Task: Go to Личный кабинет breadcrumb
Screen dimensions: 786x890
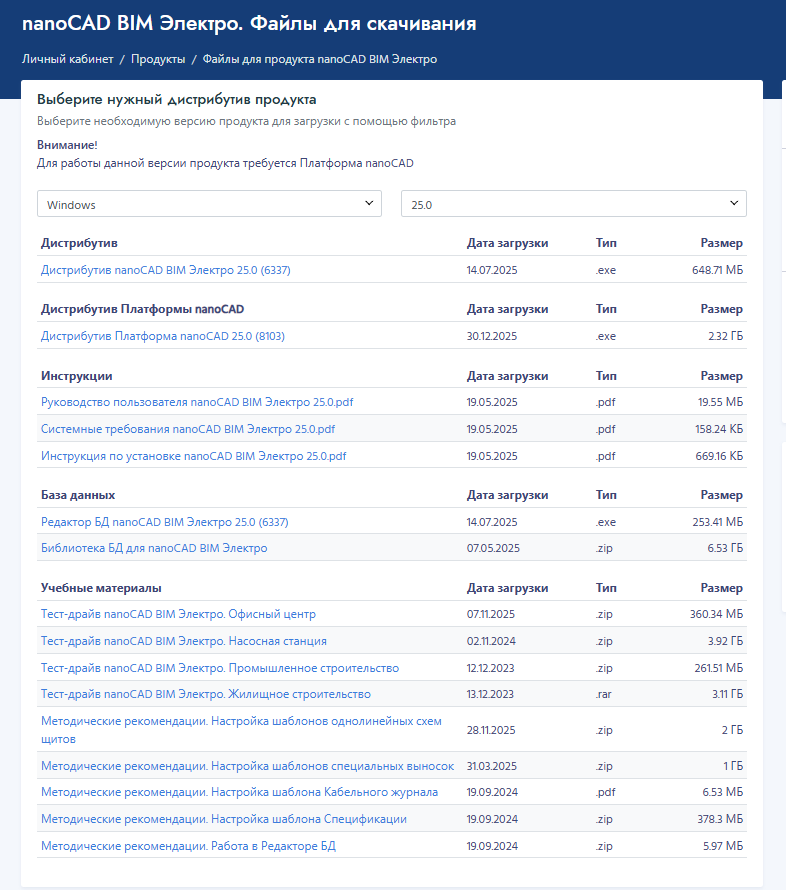Action: click(x=67, y=59)
